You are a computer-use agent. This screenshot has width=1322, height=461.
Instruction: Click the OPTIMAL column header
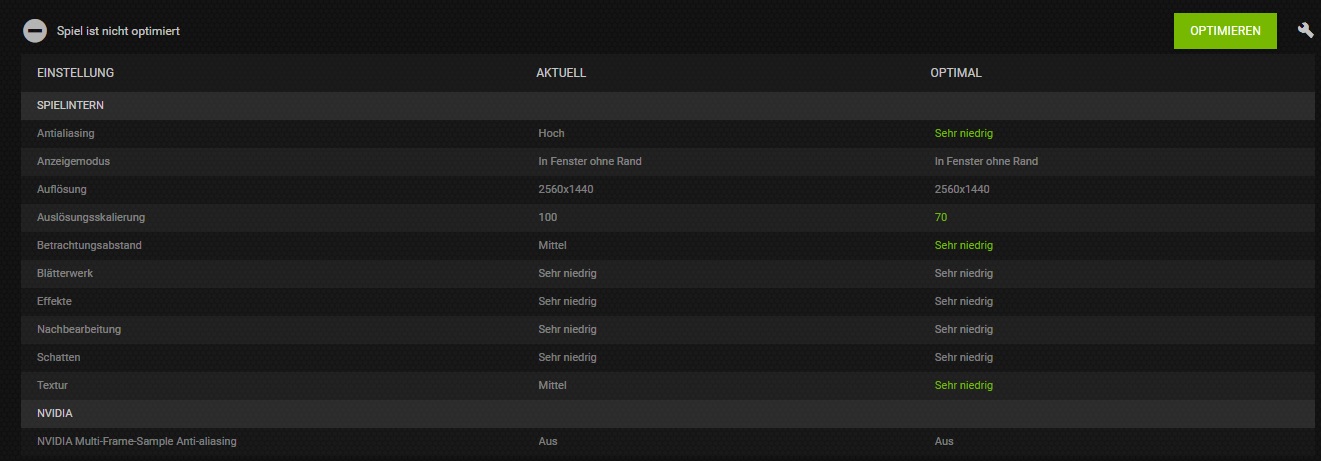coord(956,73)
